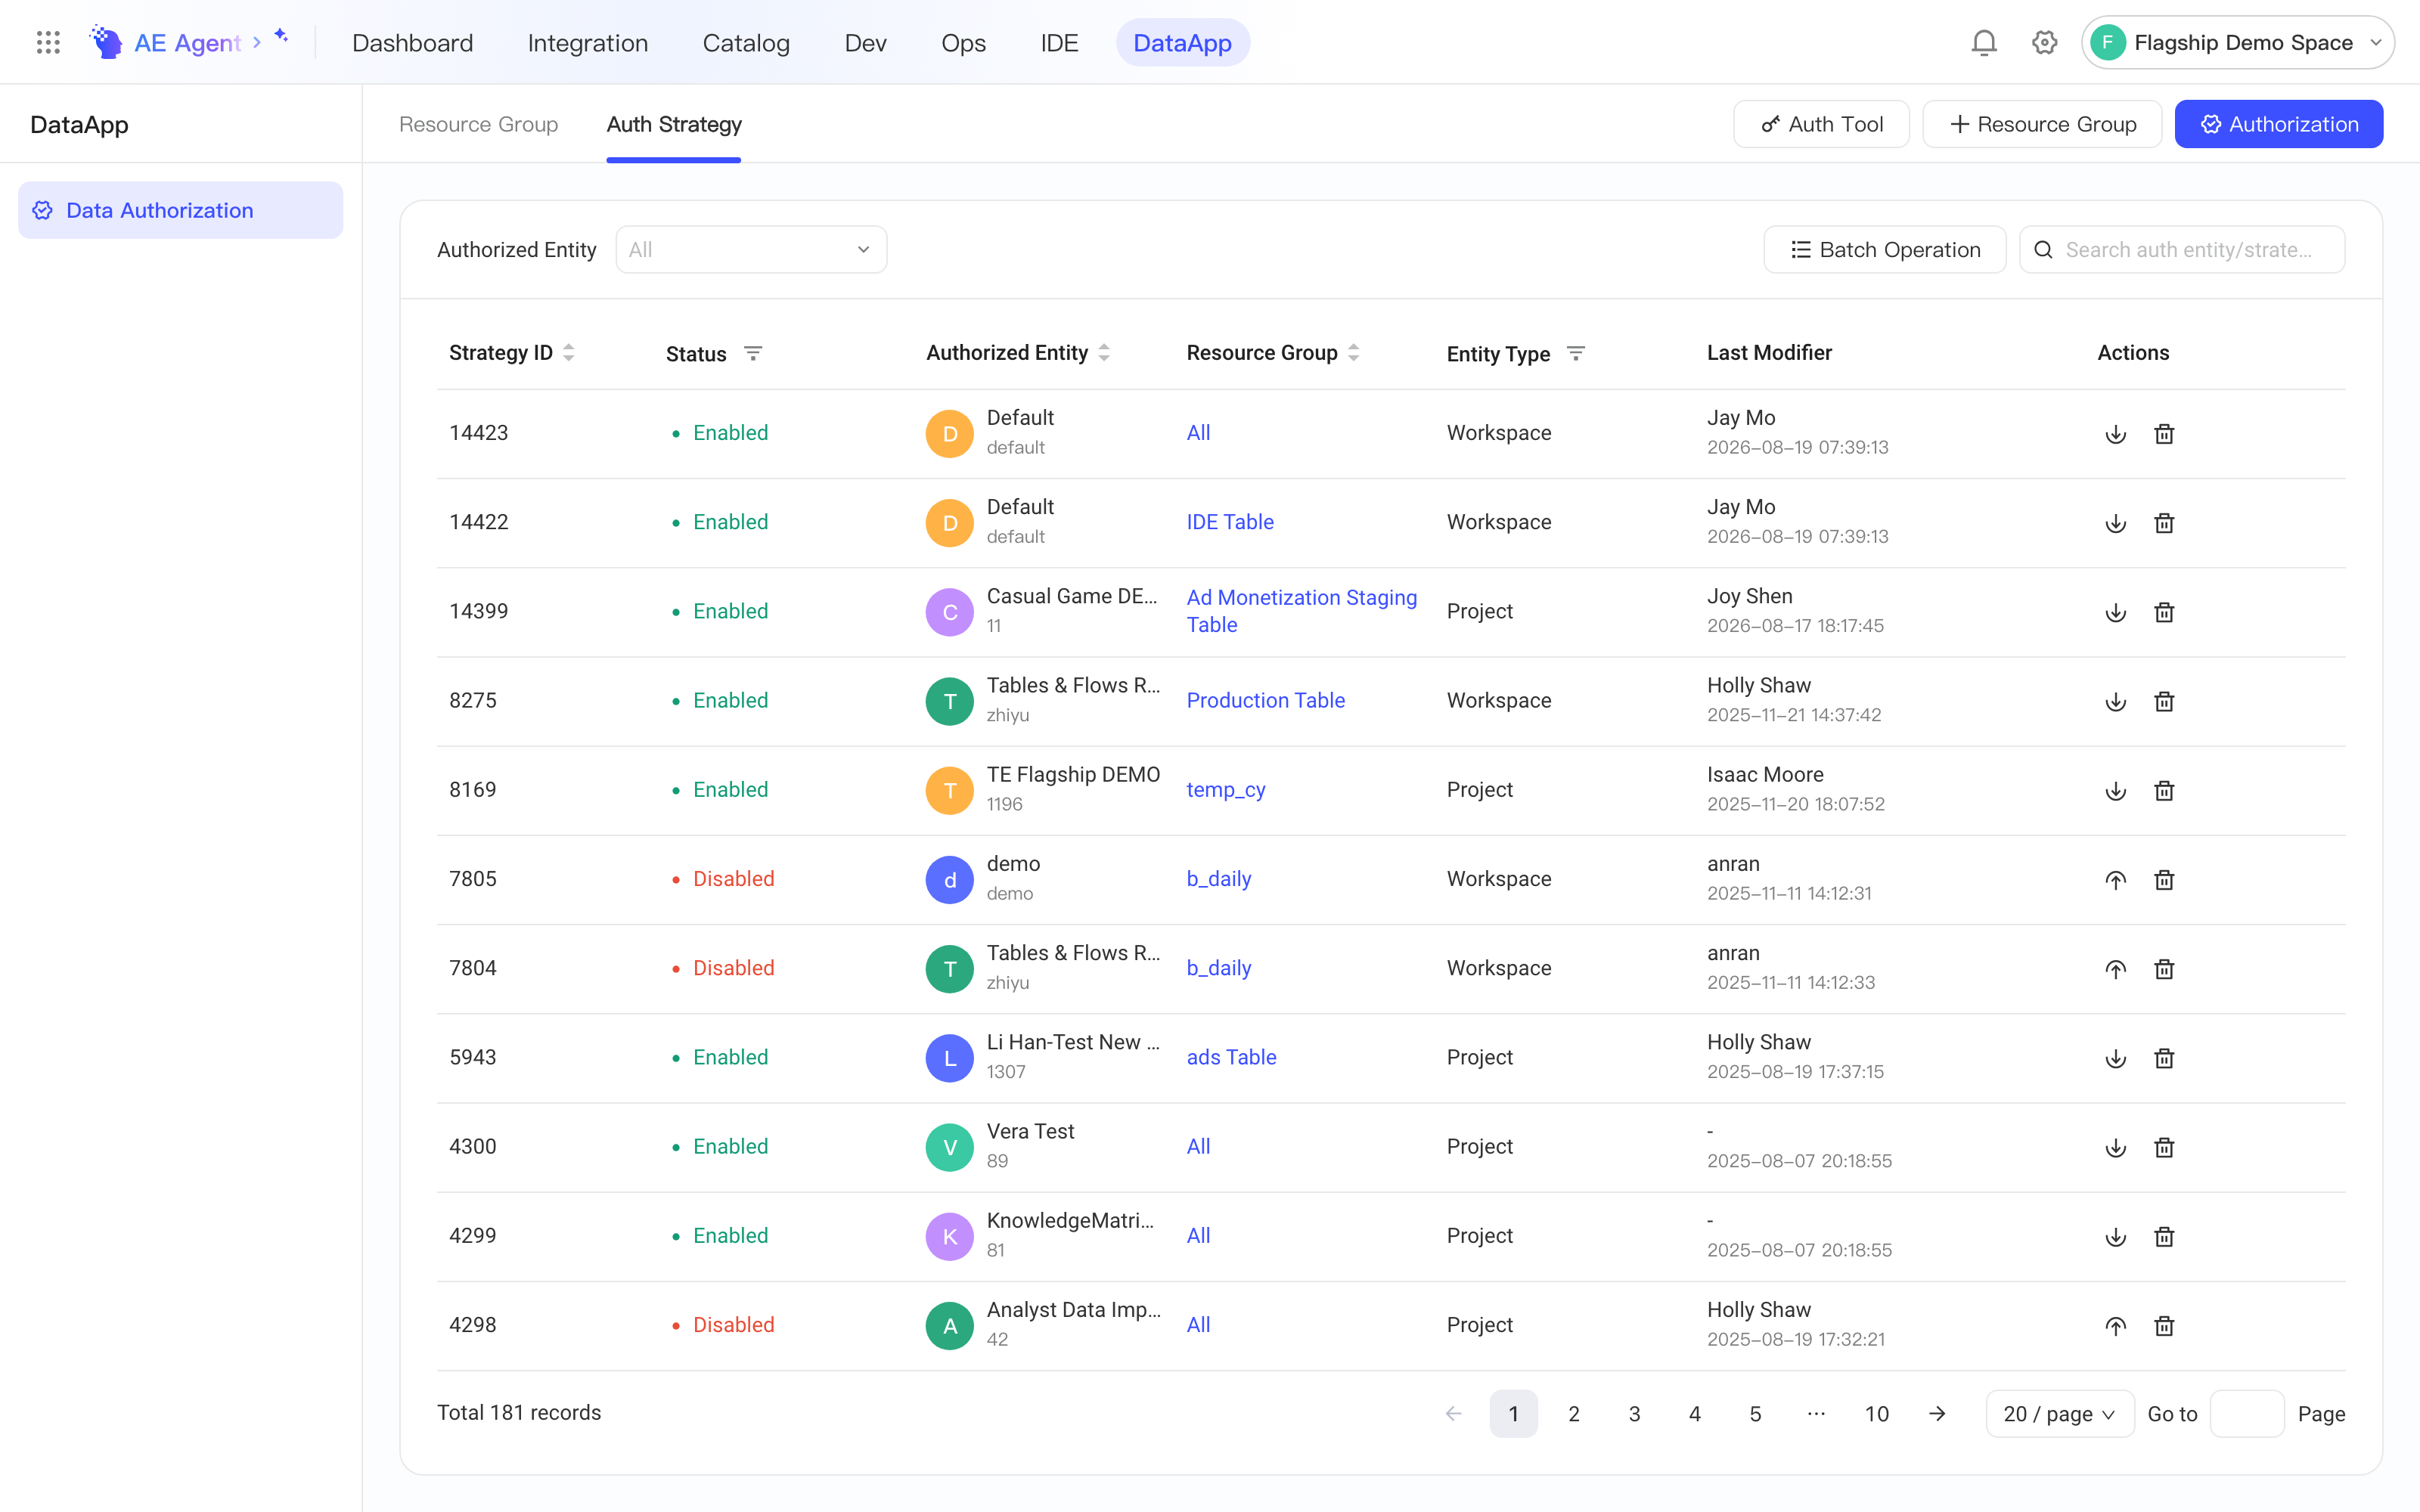2420x1512 pixels.
Task: Click the blue Authorization button
Action: click(x=2279, y=124)
